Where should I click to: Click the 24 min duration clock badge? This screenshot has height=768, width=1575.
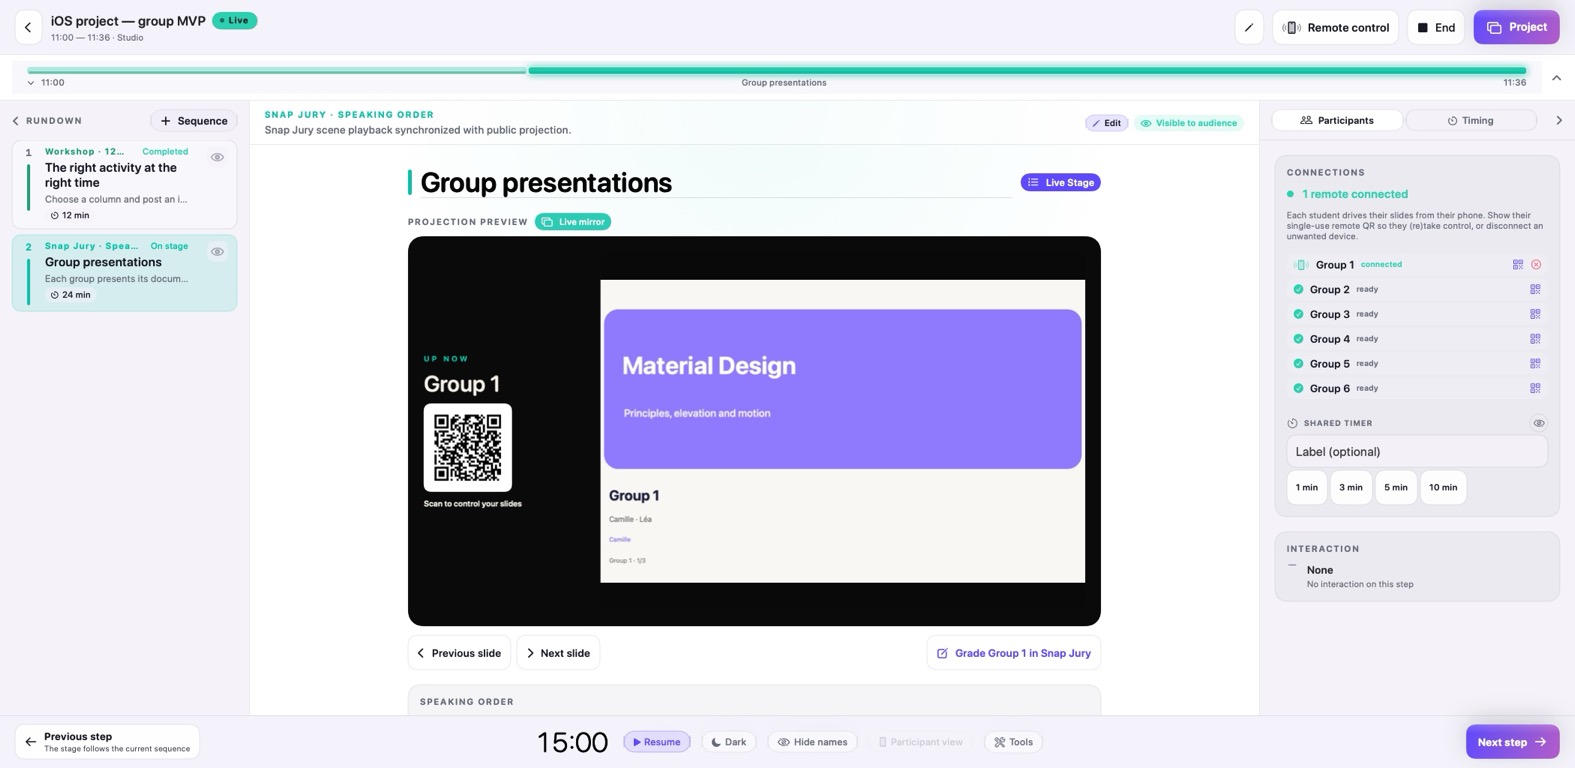70,295
